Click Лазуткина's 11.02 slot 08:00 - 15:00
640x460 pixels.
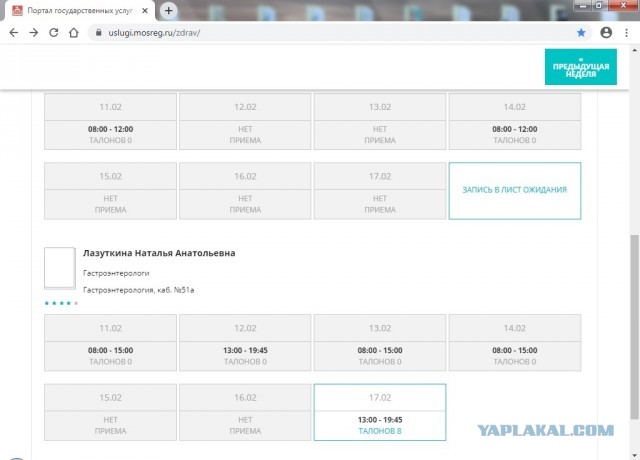click(111, 343)
